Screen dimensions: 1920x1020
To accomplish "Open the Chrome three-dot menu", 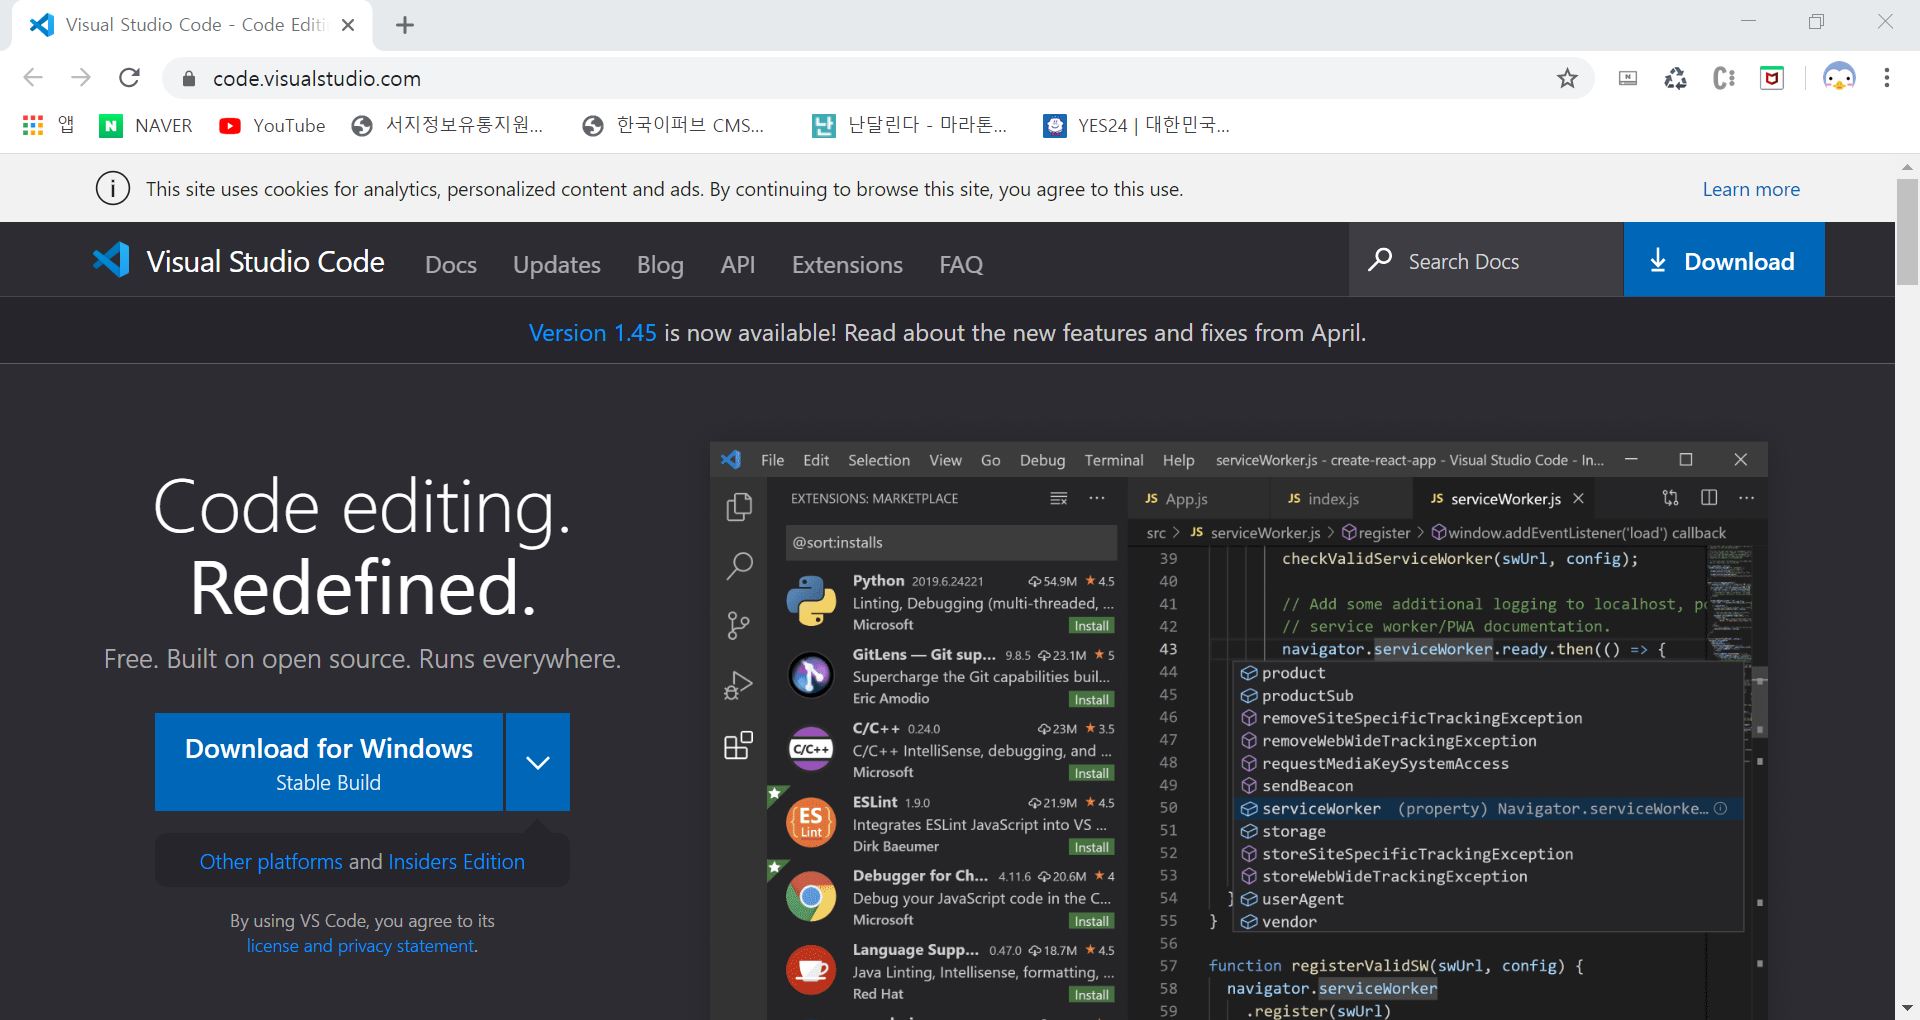I will point(1886,78).
